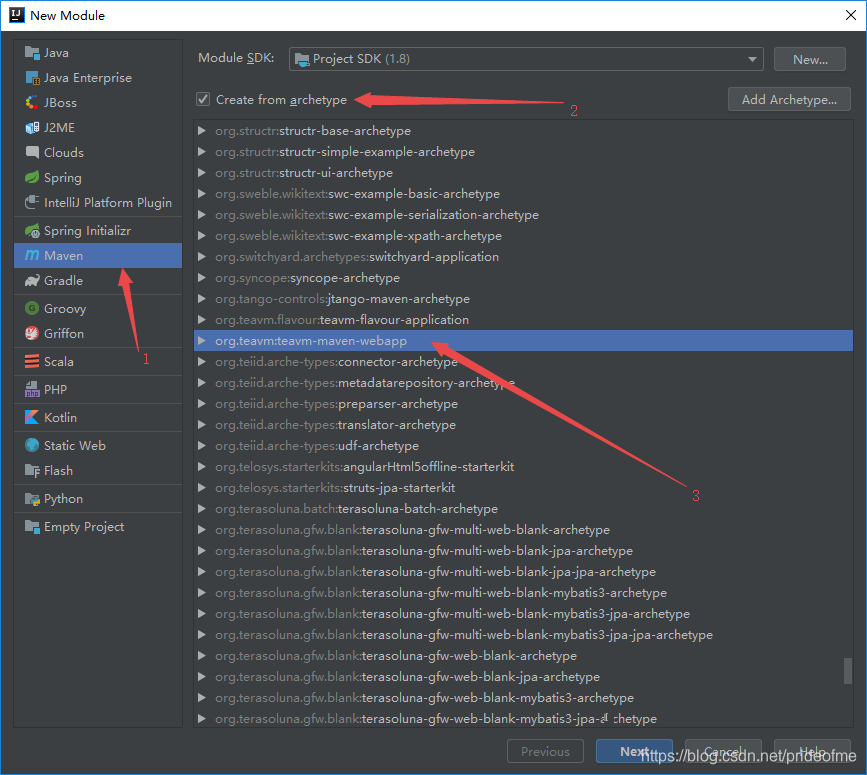Click the IntelliJ logo in title bar
The image size is (867, 775).
pos(17,15)
